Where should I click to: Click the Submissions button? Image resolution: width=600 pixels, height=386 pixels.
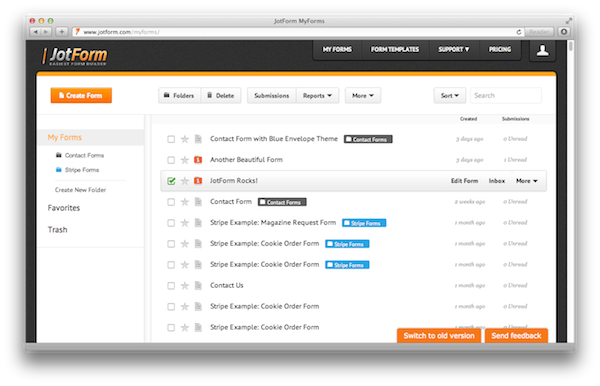(272, 96)
